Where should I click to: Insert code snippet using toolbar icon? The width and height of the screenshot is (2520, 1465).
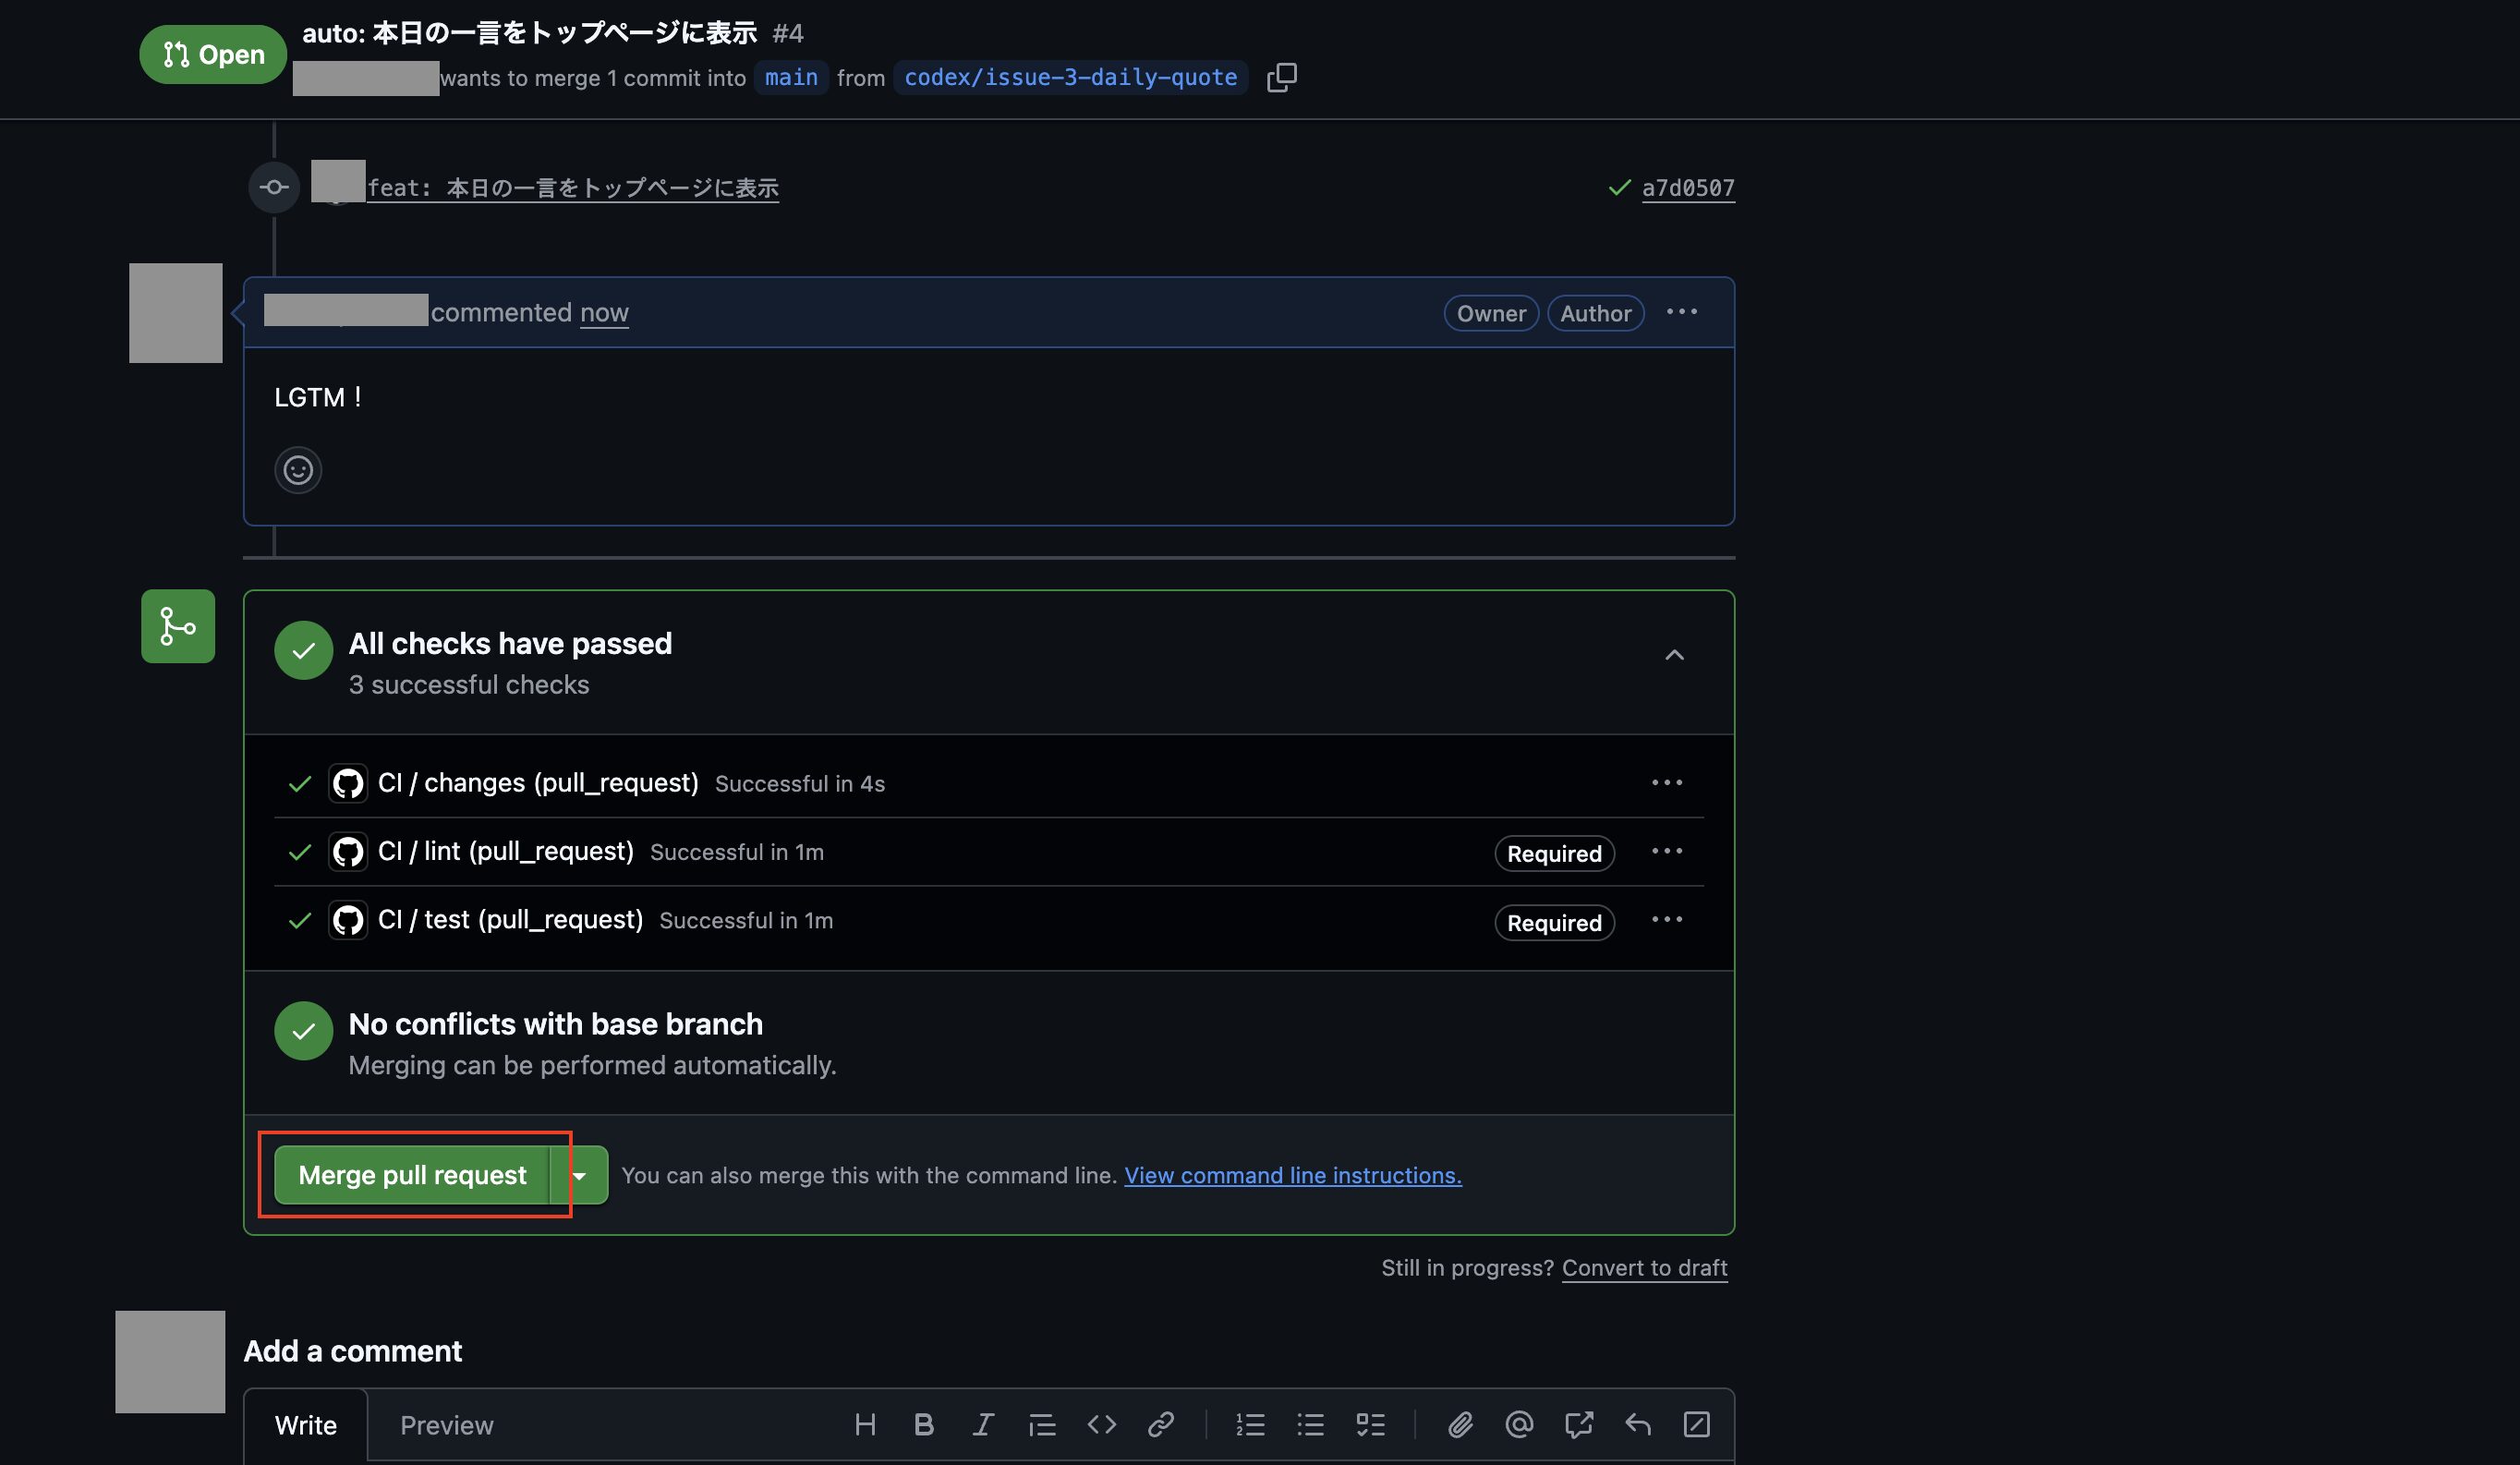tap(1101, 1424)
